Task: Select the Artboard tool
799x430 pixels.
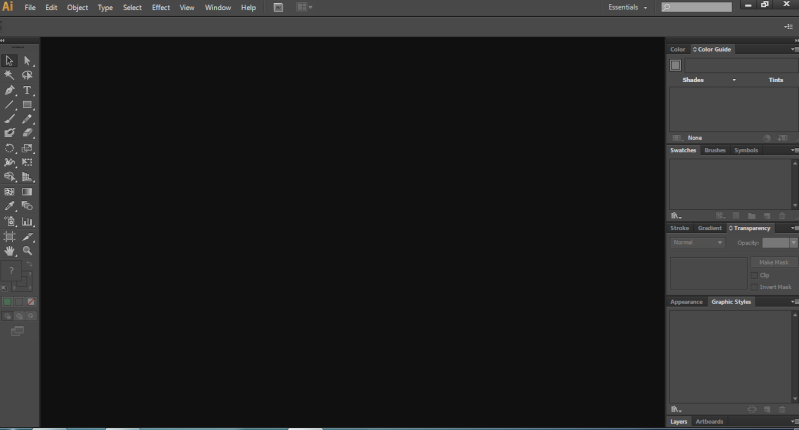Action: [x=9, y=236]
